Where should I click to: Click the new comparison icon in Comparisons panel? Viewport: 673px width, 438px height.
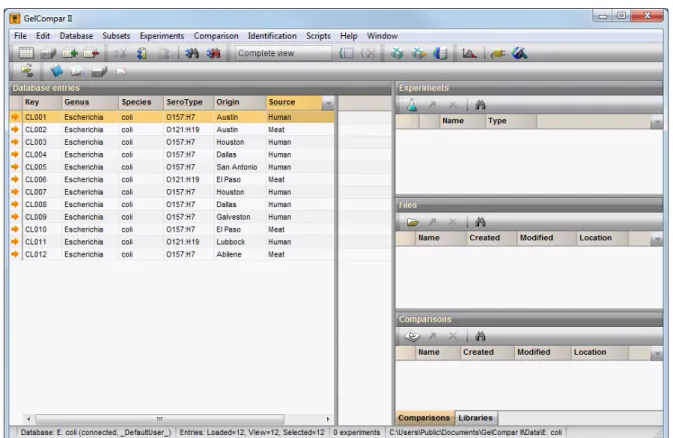[412, 336]
